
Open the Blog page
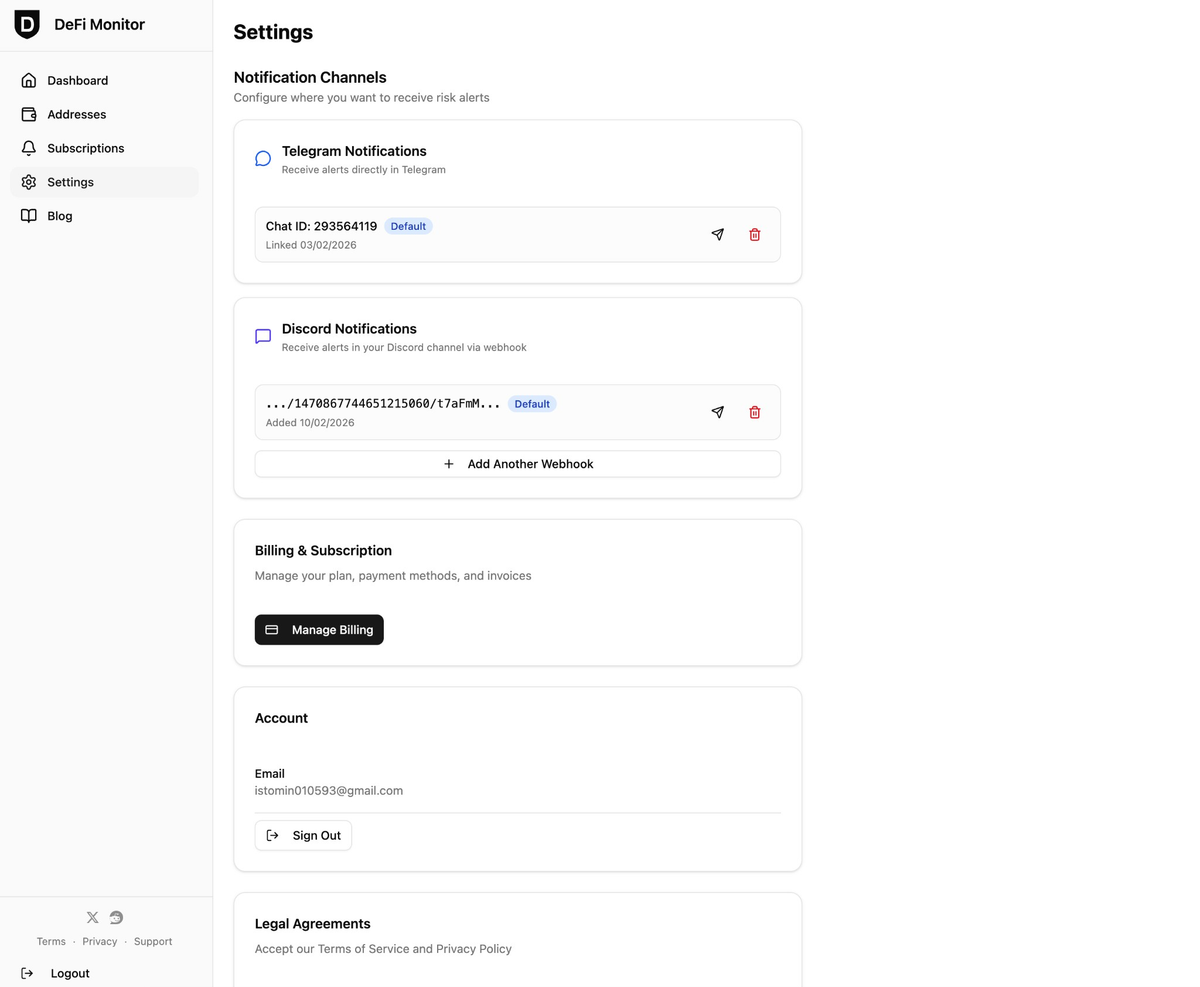click(59, 216)
